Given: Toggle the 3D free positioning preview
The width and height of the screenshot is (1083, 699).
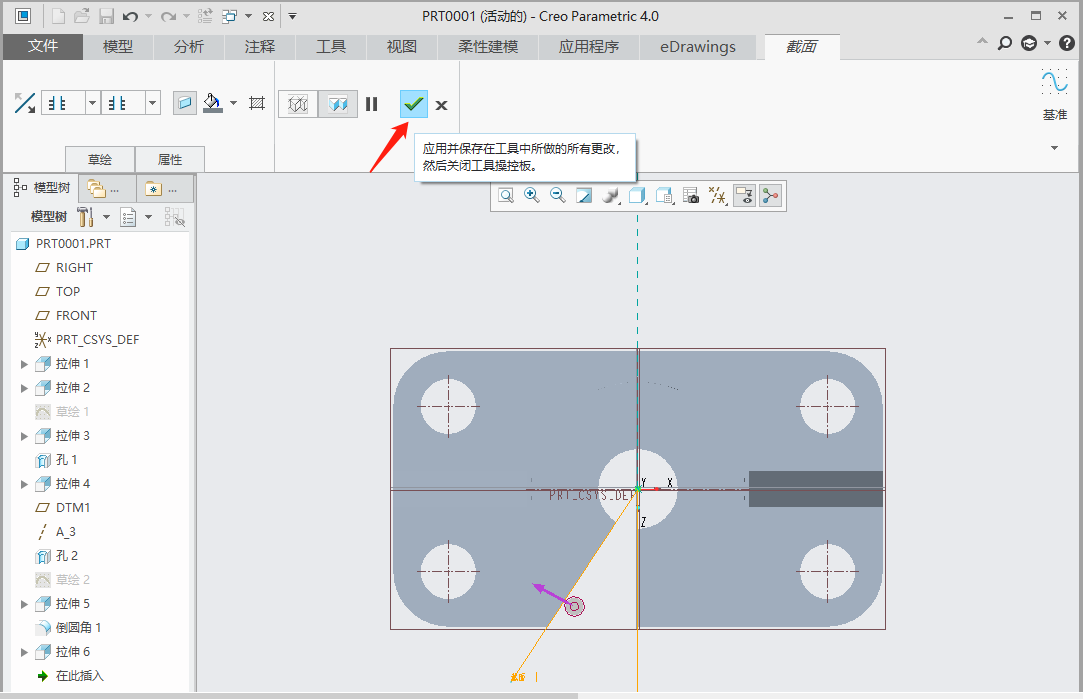Looking at the screenshot, I should click(x=298, y=104).
